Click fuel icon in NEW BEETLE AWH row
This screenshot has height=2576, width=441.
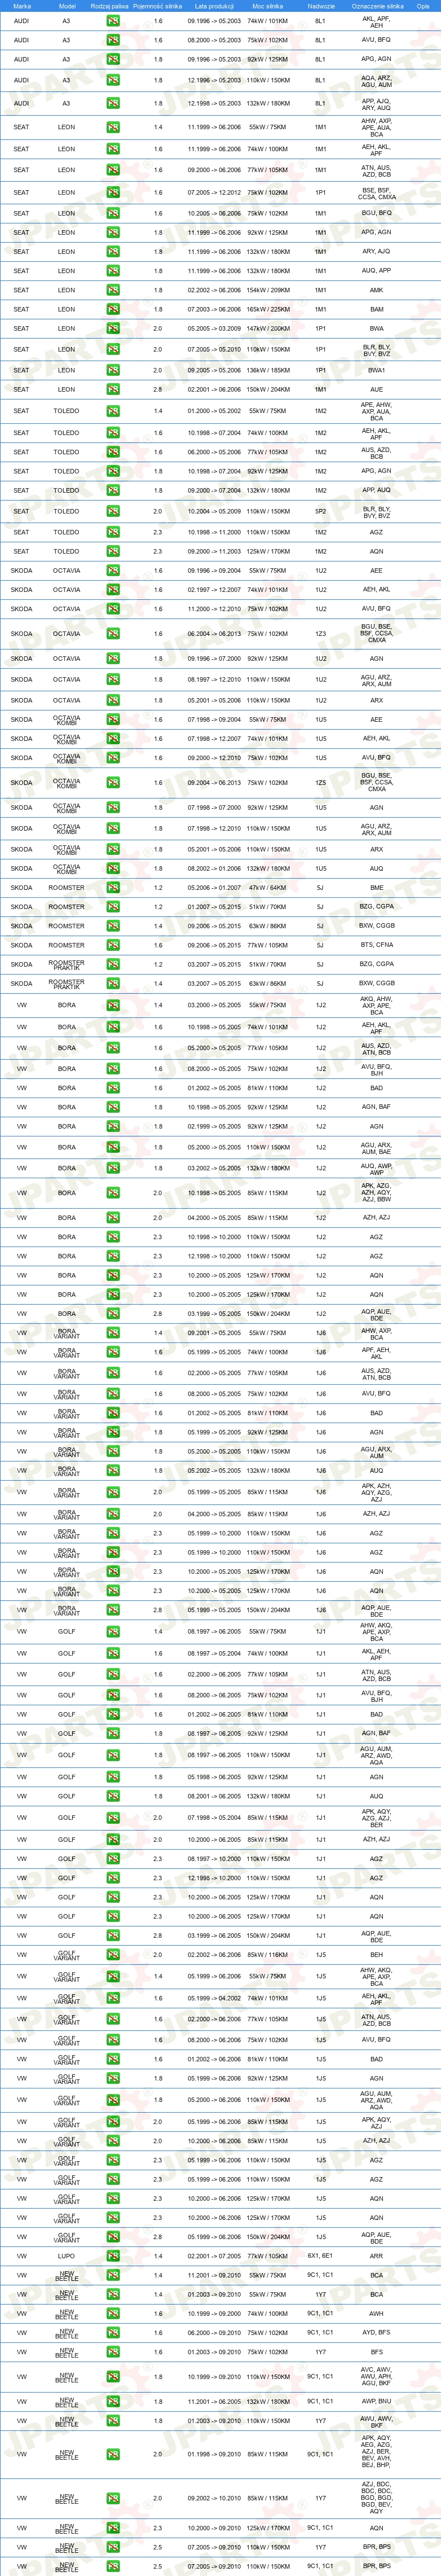click(113, 2313)
